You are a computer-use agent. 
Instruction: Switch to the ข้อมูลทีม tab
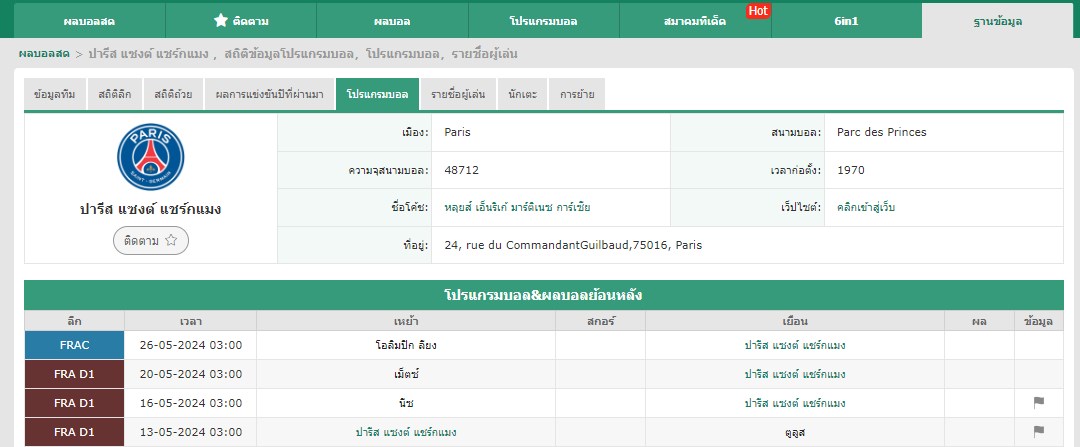coord(55,94)
